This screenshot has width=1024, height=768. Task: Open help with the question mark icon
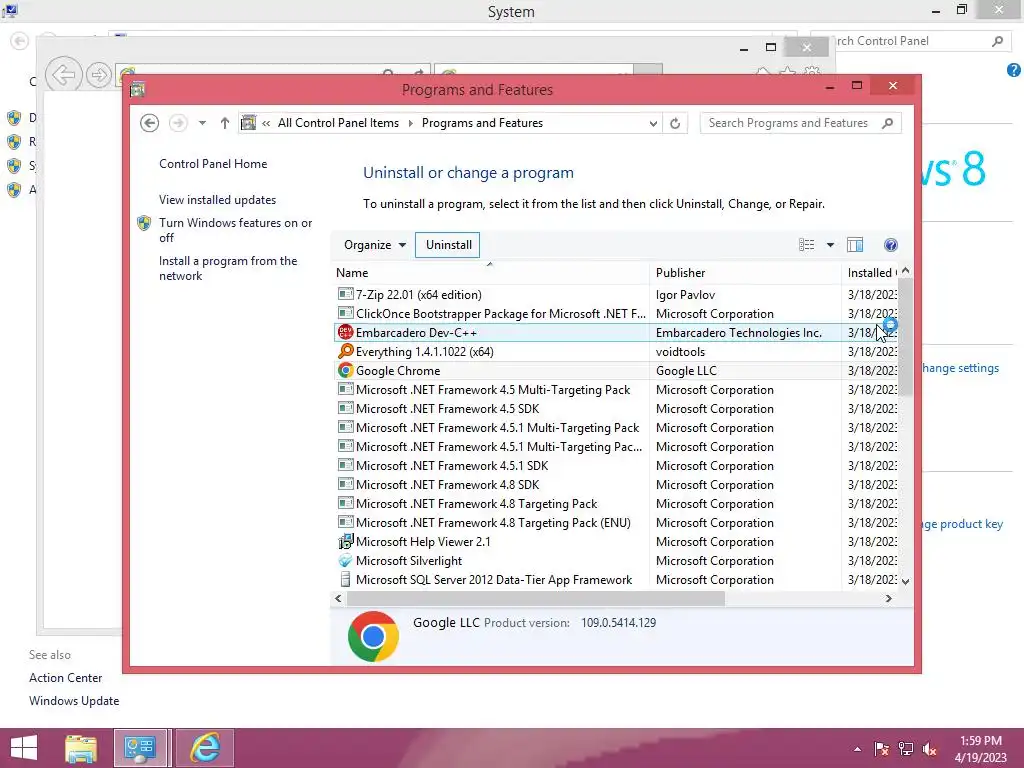point(891,245)
